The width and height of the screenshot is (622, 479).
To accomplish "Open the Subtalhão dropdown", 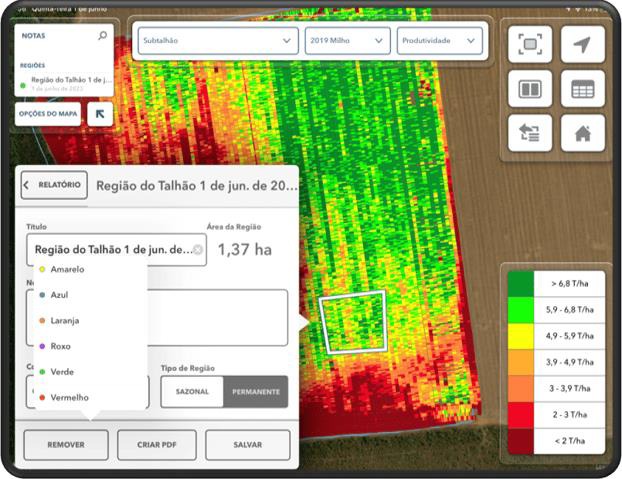I will click(216, 41).
